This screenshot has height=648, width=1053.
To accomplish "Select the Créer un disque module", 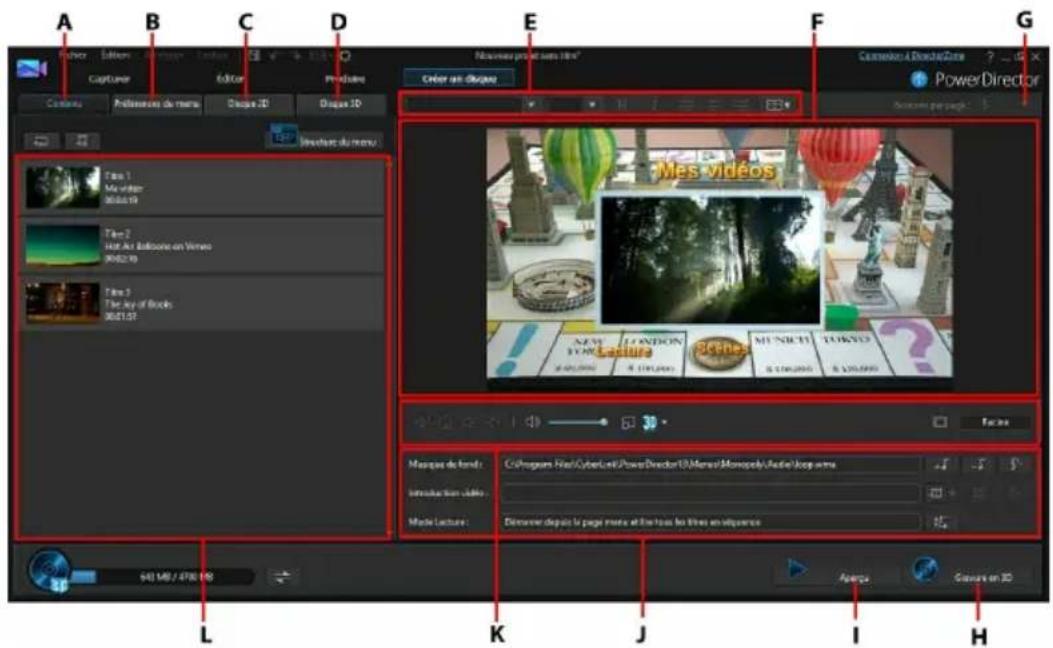I will click(459, 79).
